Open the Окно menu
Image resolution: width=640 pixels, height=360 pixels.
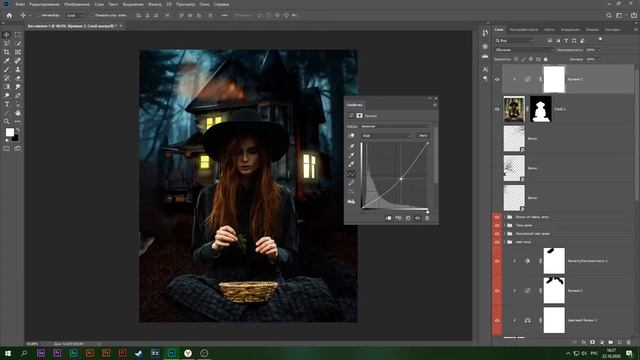click(x=204, y=4)
